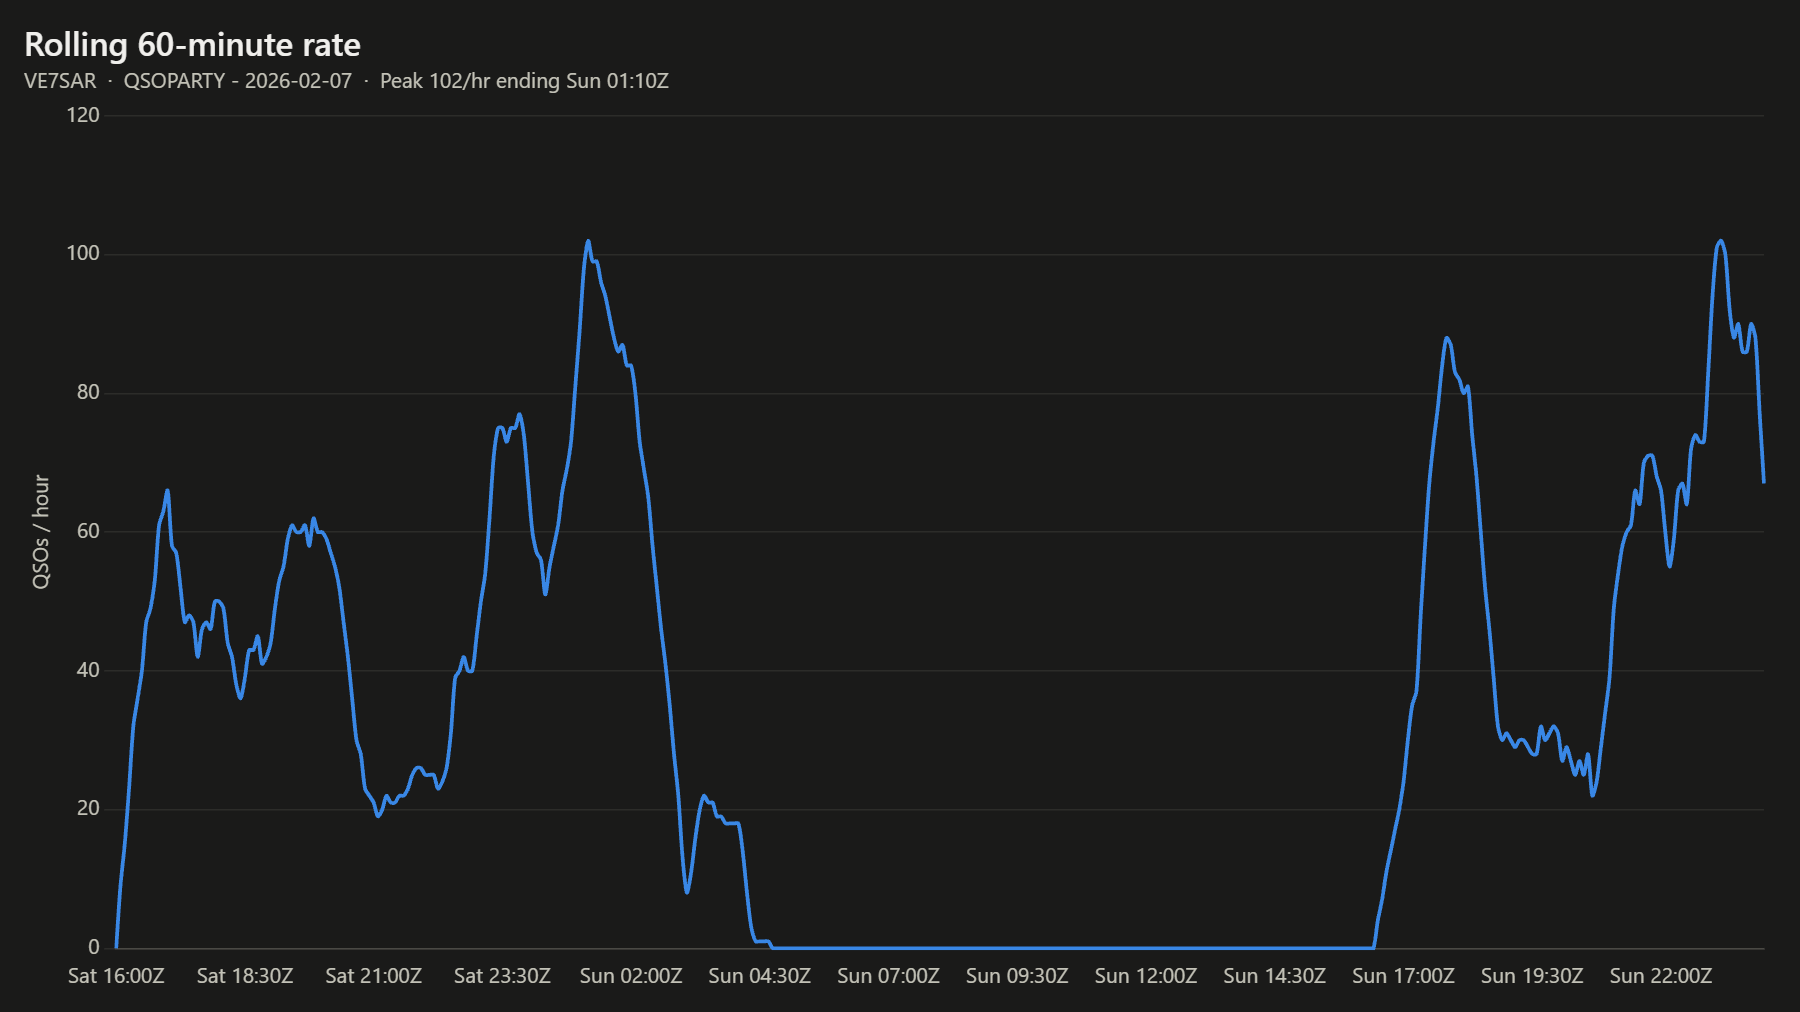Image resolution: width=1800 pixels, height=1012 pixels.
Task: Click the Sat 18:30Z axis label
Action: [x=245, y=976]
